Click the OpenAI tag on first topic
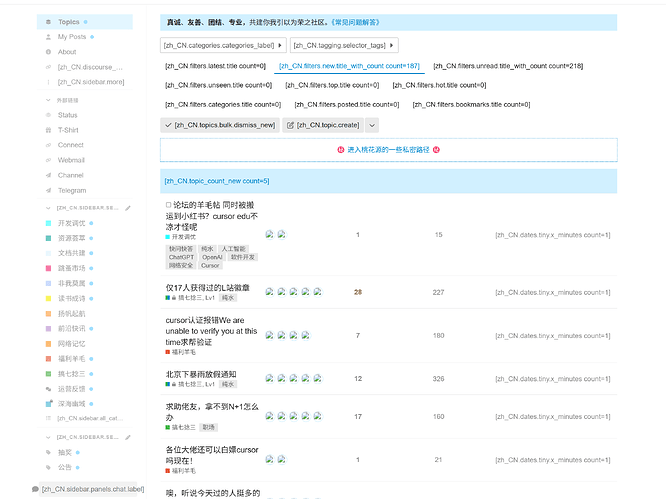The height and width of the screenshot is (499, 666). pyautogui.click(x=212, y=257)
